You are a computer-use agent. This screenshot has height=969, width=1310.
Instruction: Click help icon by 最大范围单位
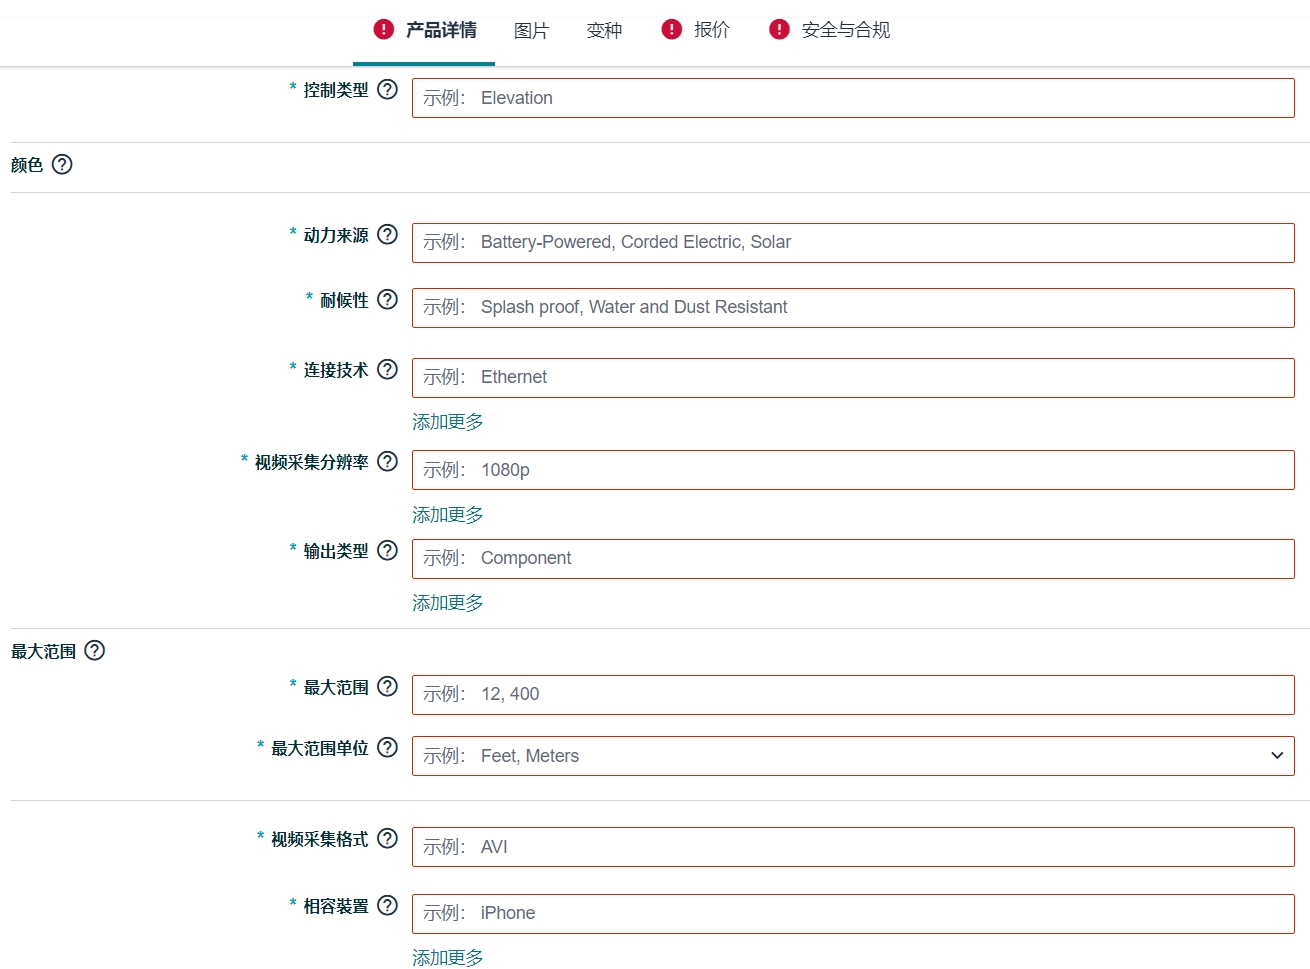387,748
